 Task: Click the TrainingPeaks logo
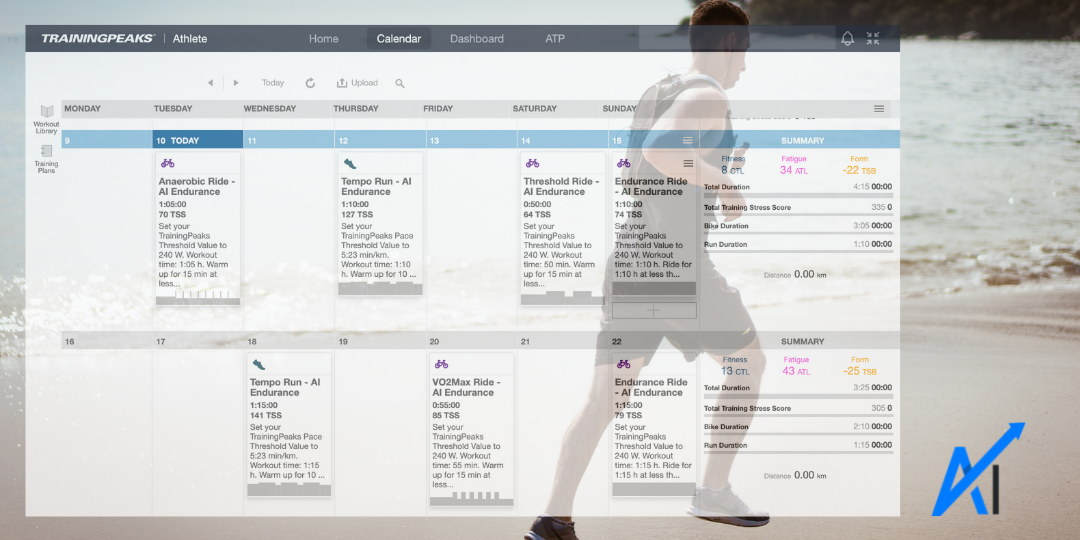[98, 39]
